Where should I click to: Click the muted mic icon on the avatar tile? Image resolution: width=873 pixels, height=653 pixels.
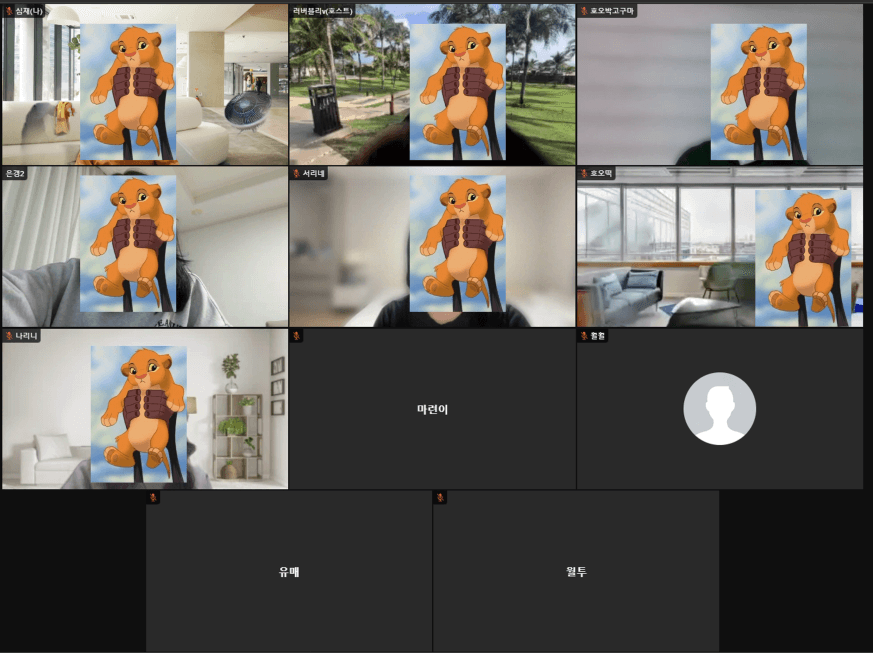[584, 336]
